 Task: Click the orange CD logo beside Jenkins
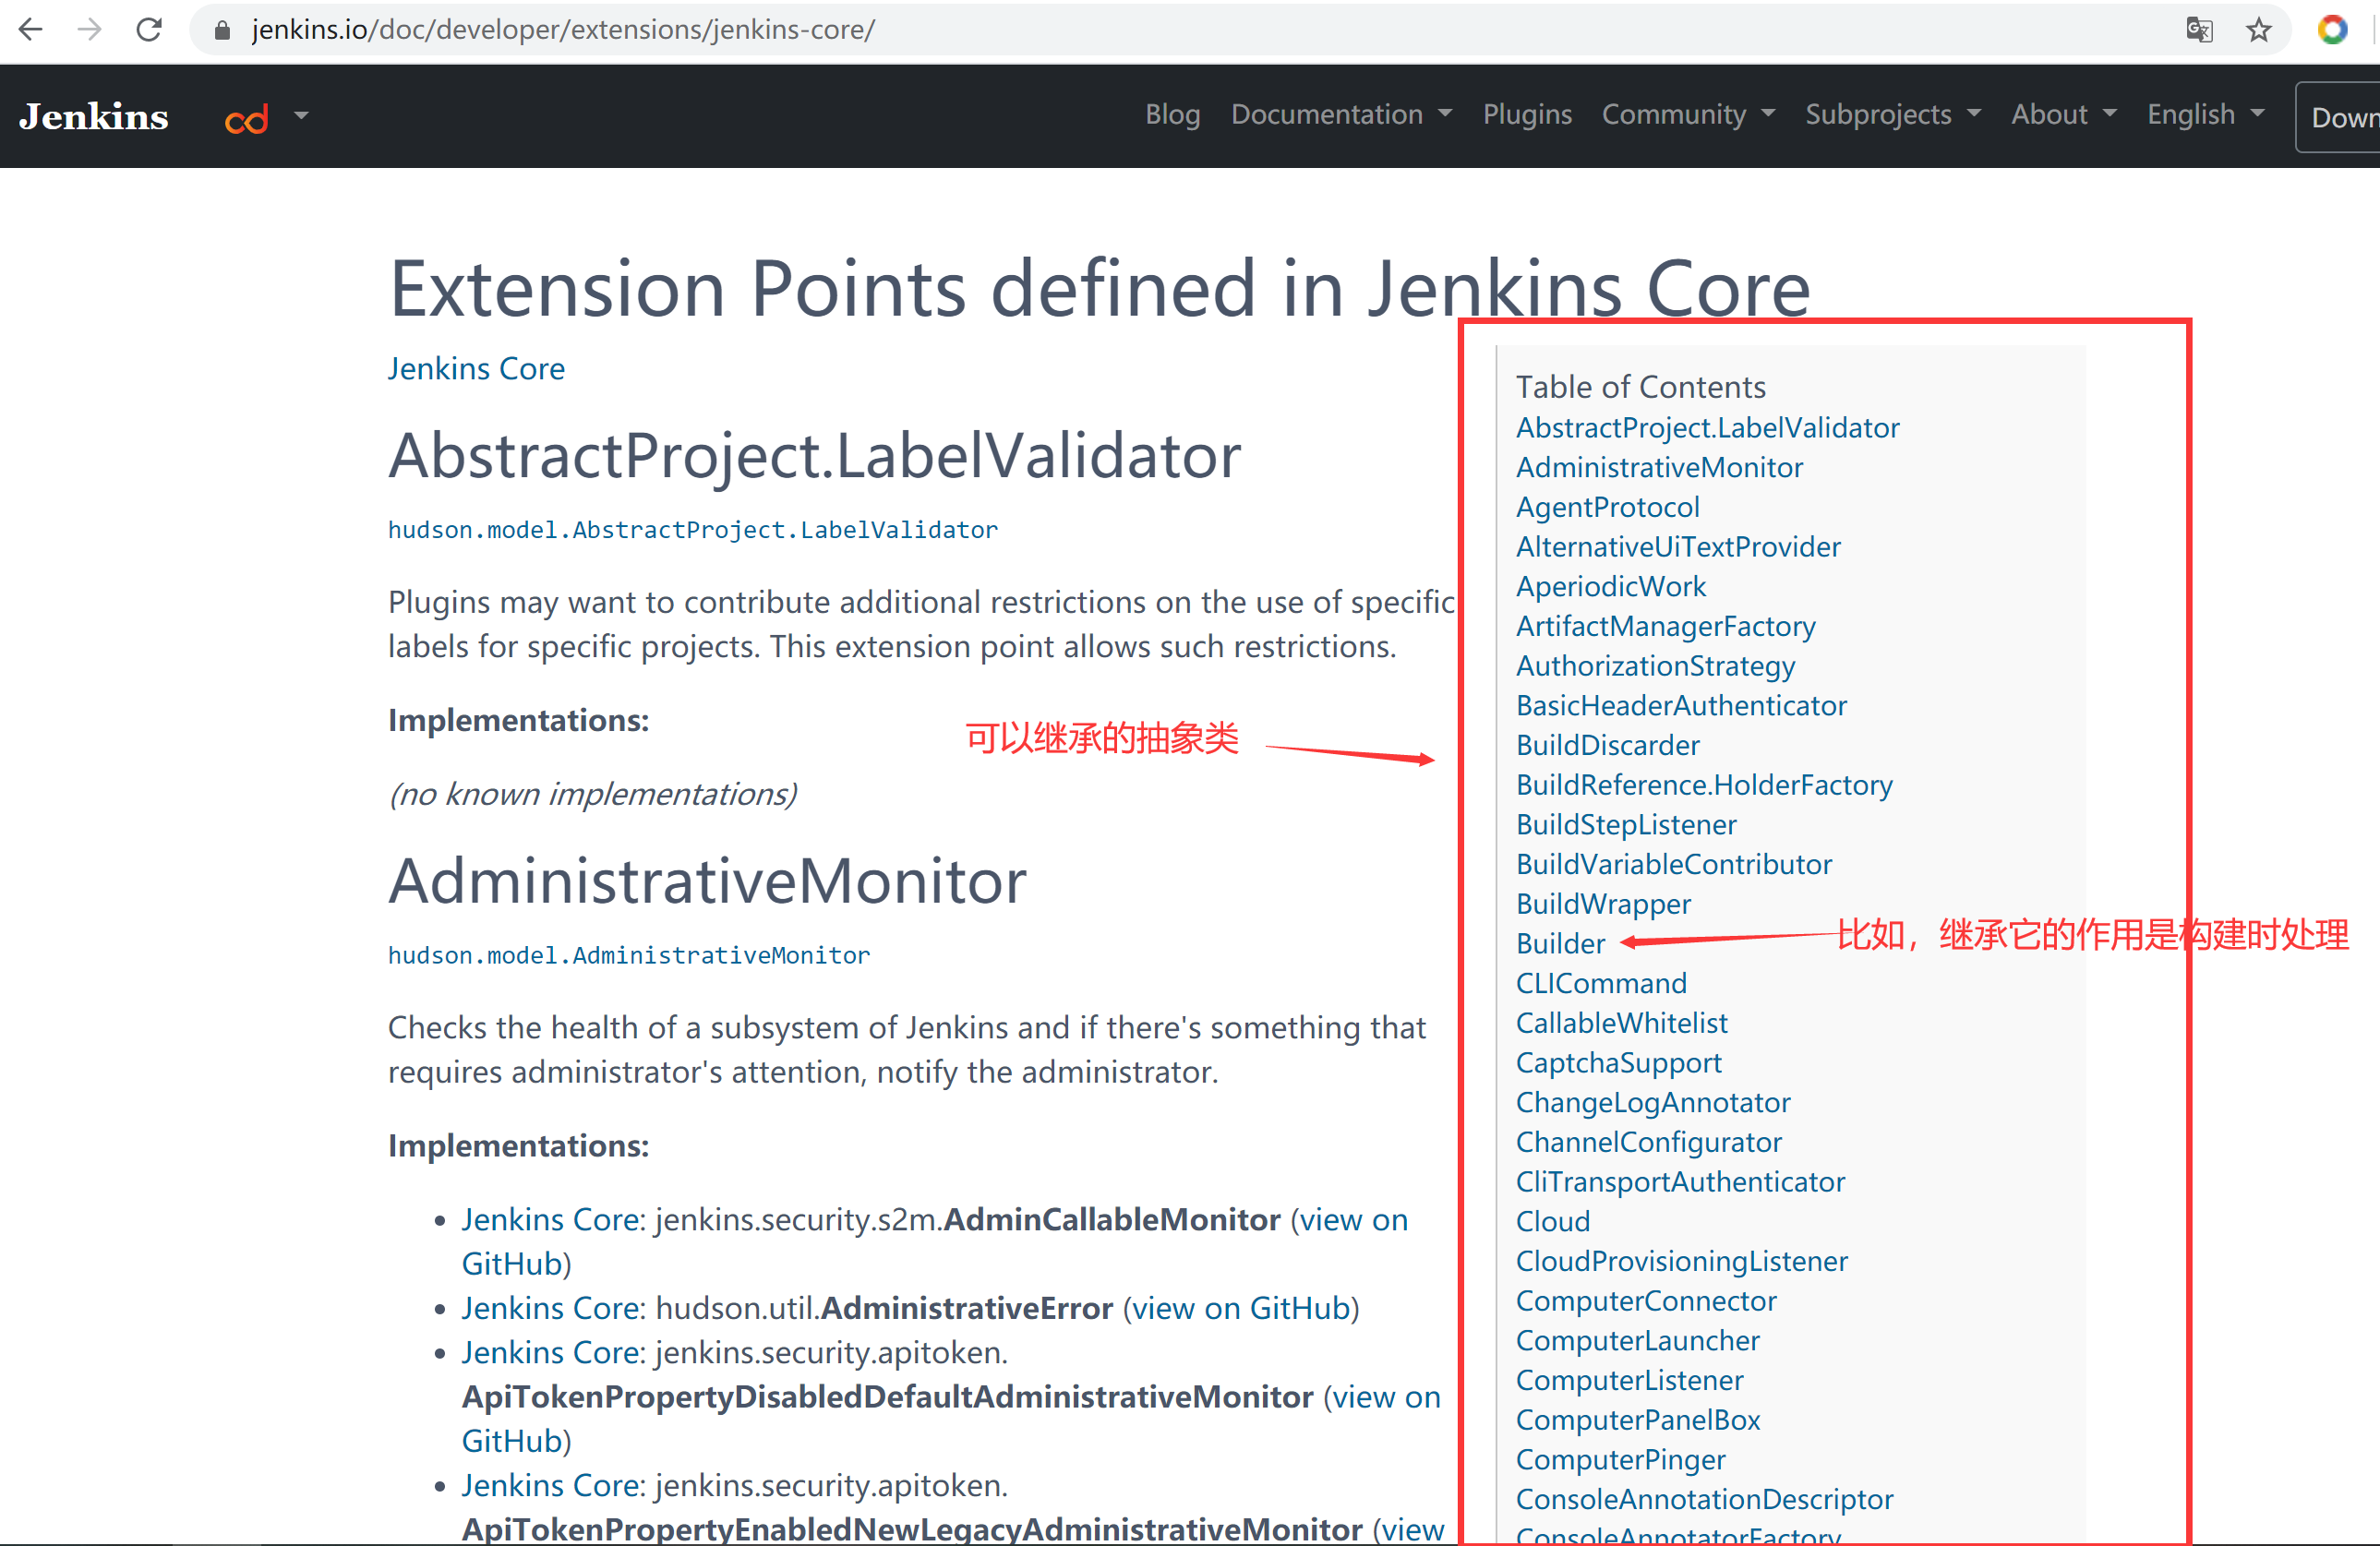[246, 118]
